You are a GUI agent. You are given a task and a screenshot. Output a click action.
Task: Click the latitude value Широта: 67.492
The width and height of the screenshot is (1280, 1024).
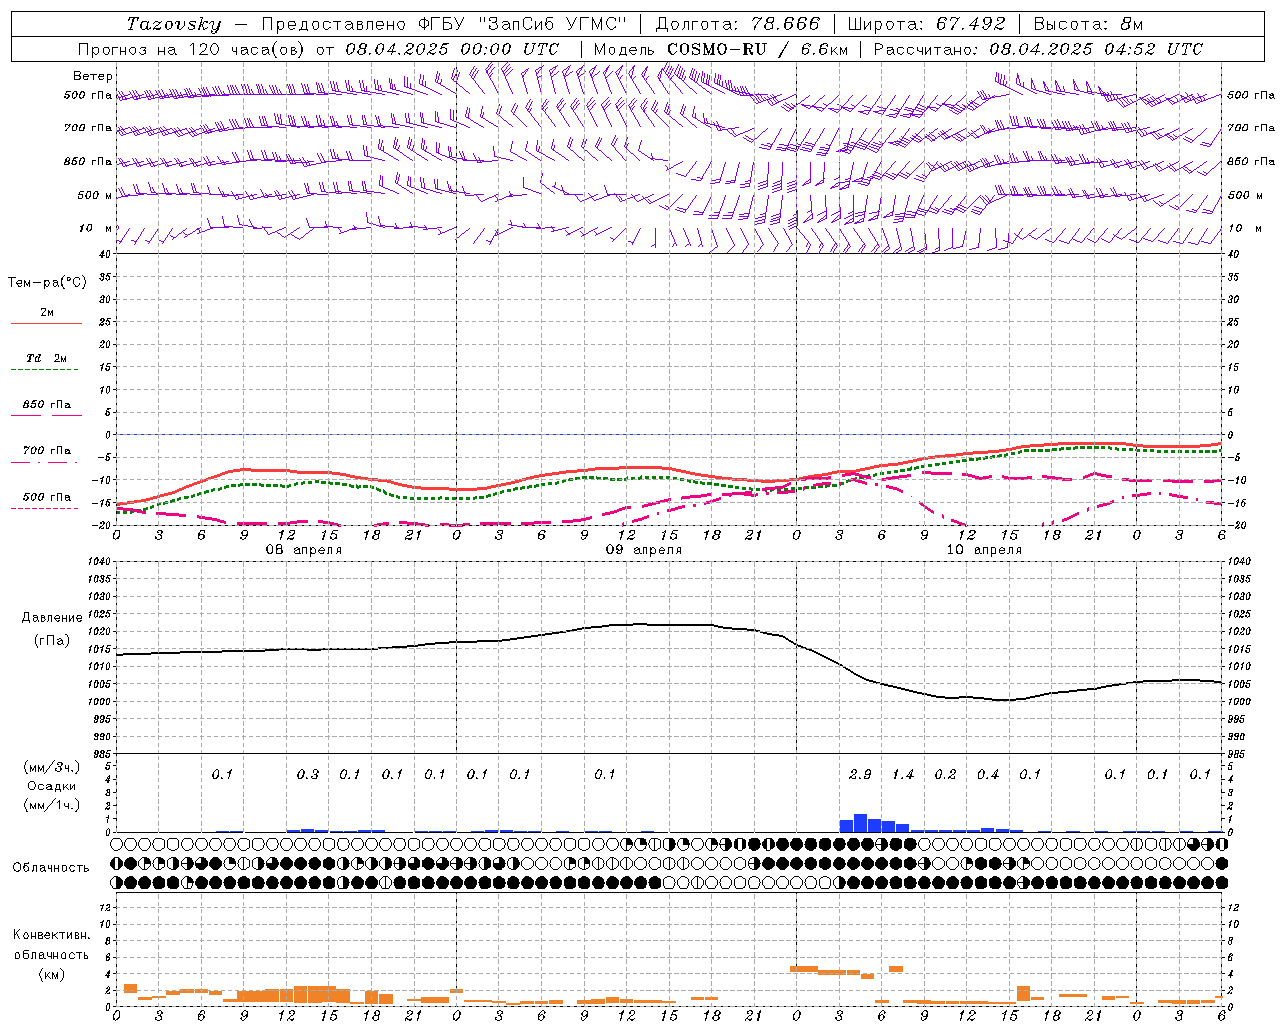[x=926, y=24]
